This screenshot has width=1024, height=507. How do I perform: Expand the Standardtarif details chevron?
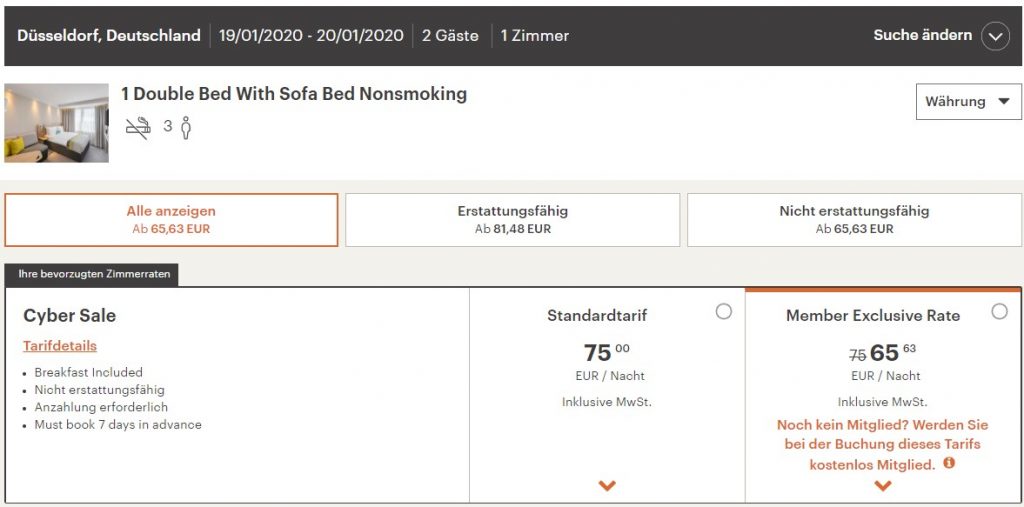(x=607, y=486)
